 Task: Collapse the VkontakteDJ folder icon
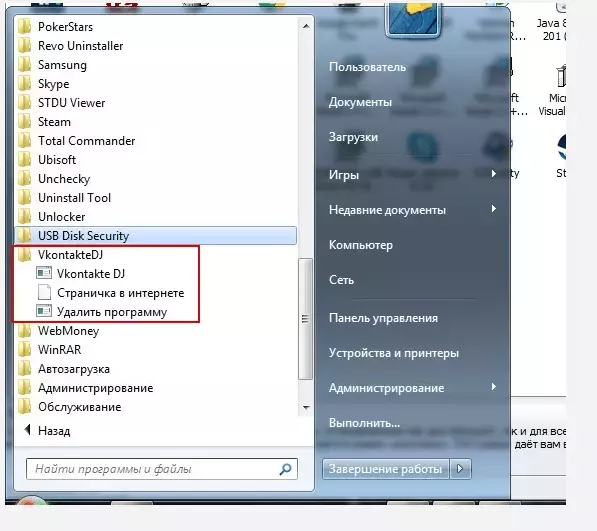[x=25, y=255]
